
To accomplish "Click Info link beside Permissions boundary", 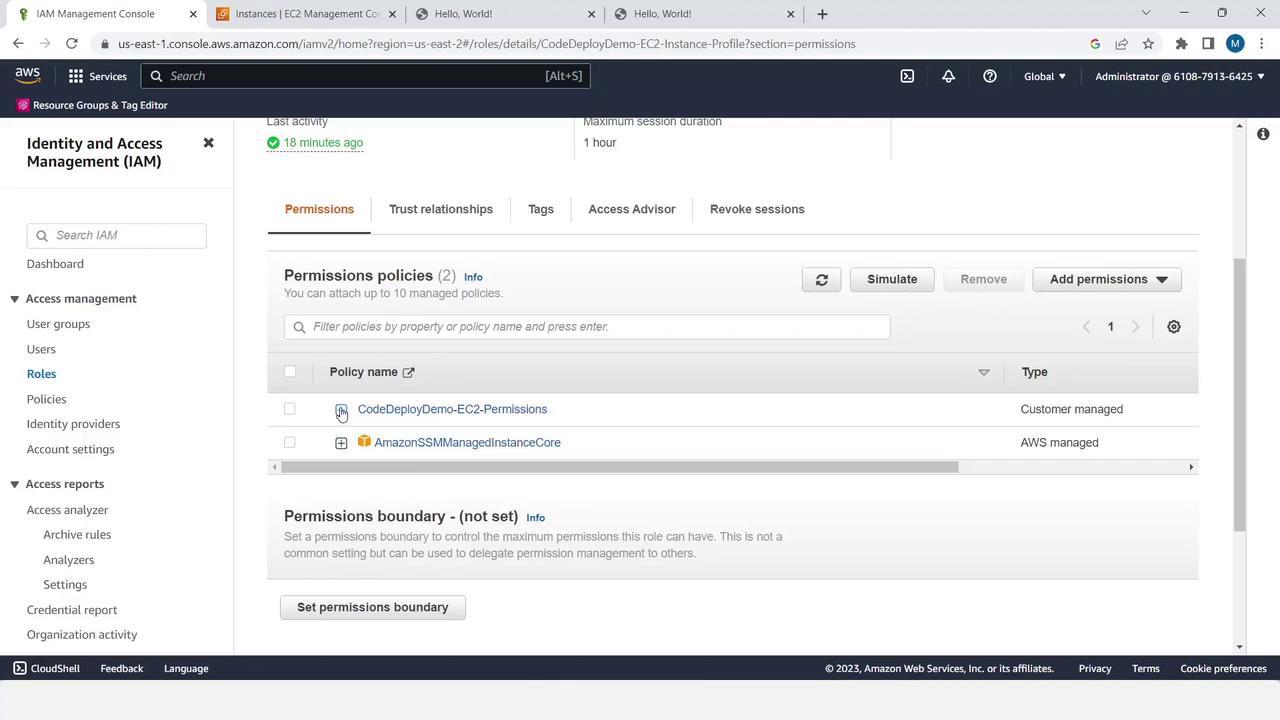I will (x=535, y=518).
